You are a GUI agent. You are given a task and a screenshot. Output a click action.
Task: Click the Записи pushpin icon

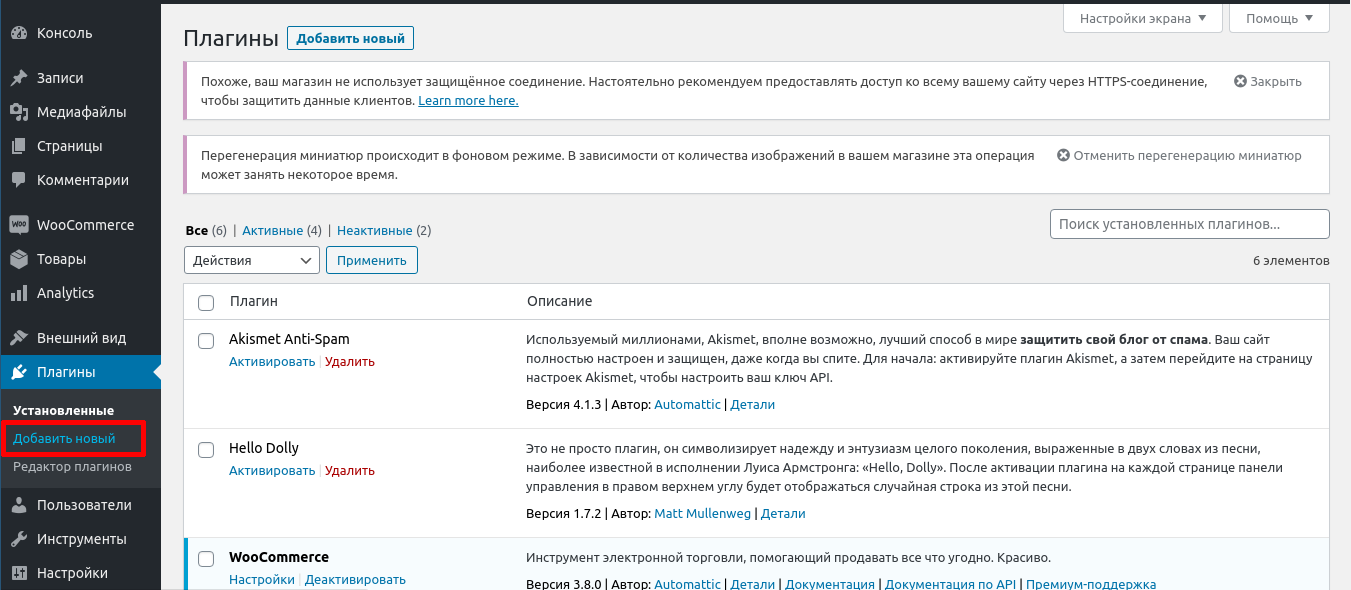[18, 78]
